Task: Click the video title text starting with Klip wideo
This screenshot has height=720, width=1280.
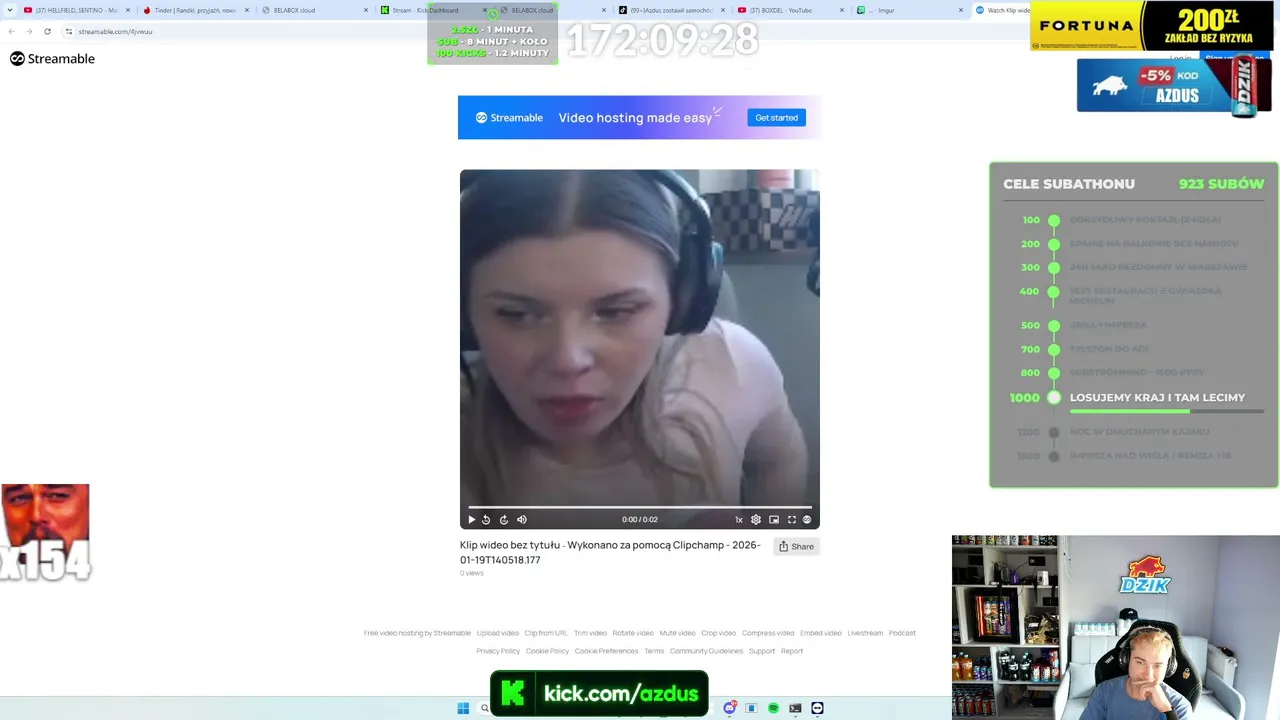Action: coord(610,552)
